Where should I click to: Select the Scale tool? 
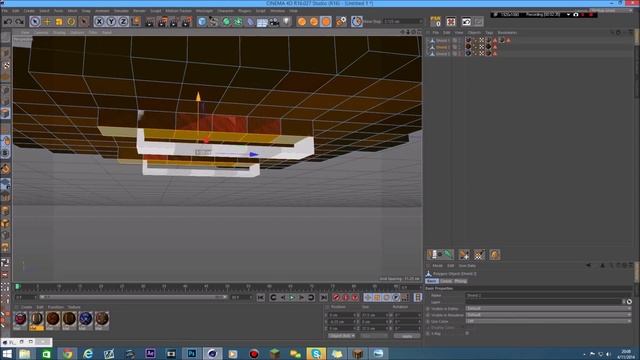click(x=59, y=22)
